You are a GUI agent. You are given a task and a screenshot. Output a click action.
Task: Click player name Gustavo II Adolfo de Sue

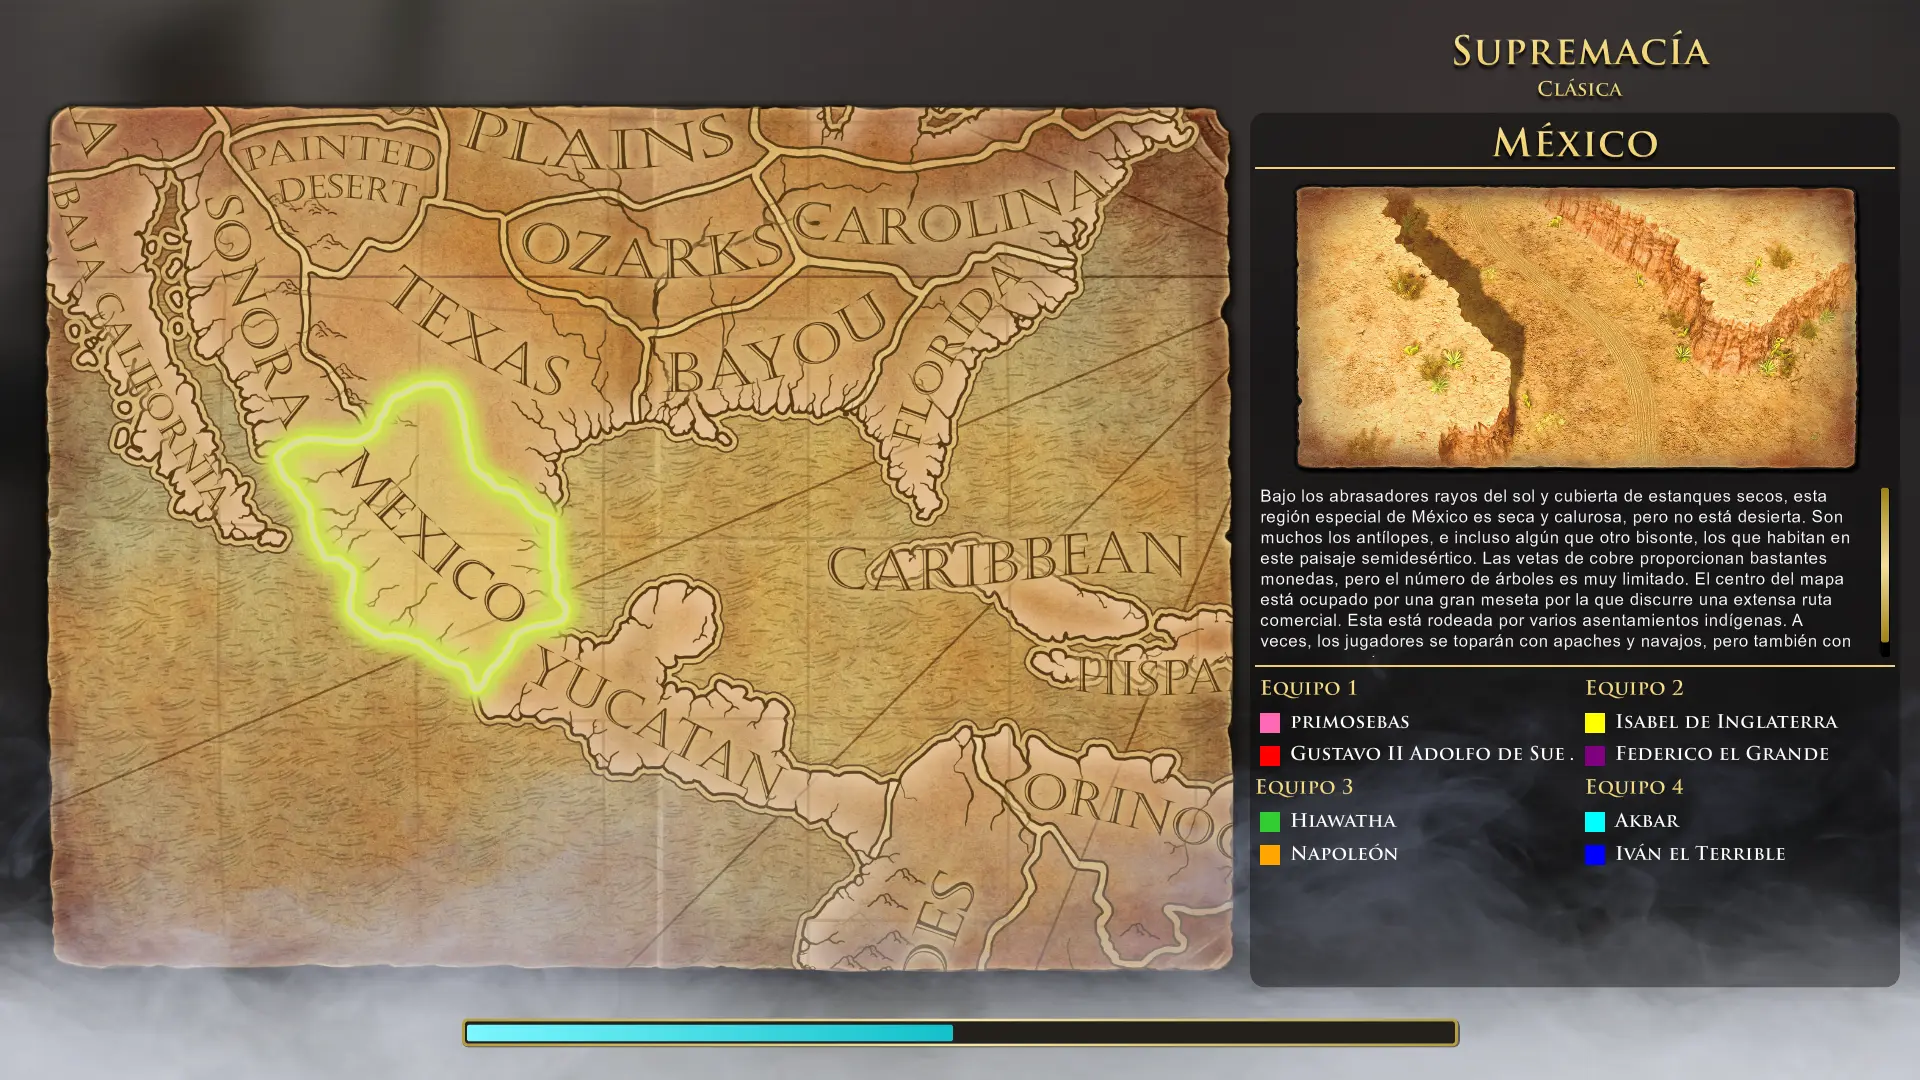(1431, 754)
